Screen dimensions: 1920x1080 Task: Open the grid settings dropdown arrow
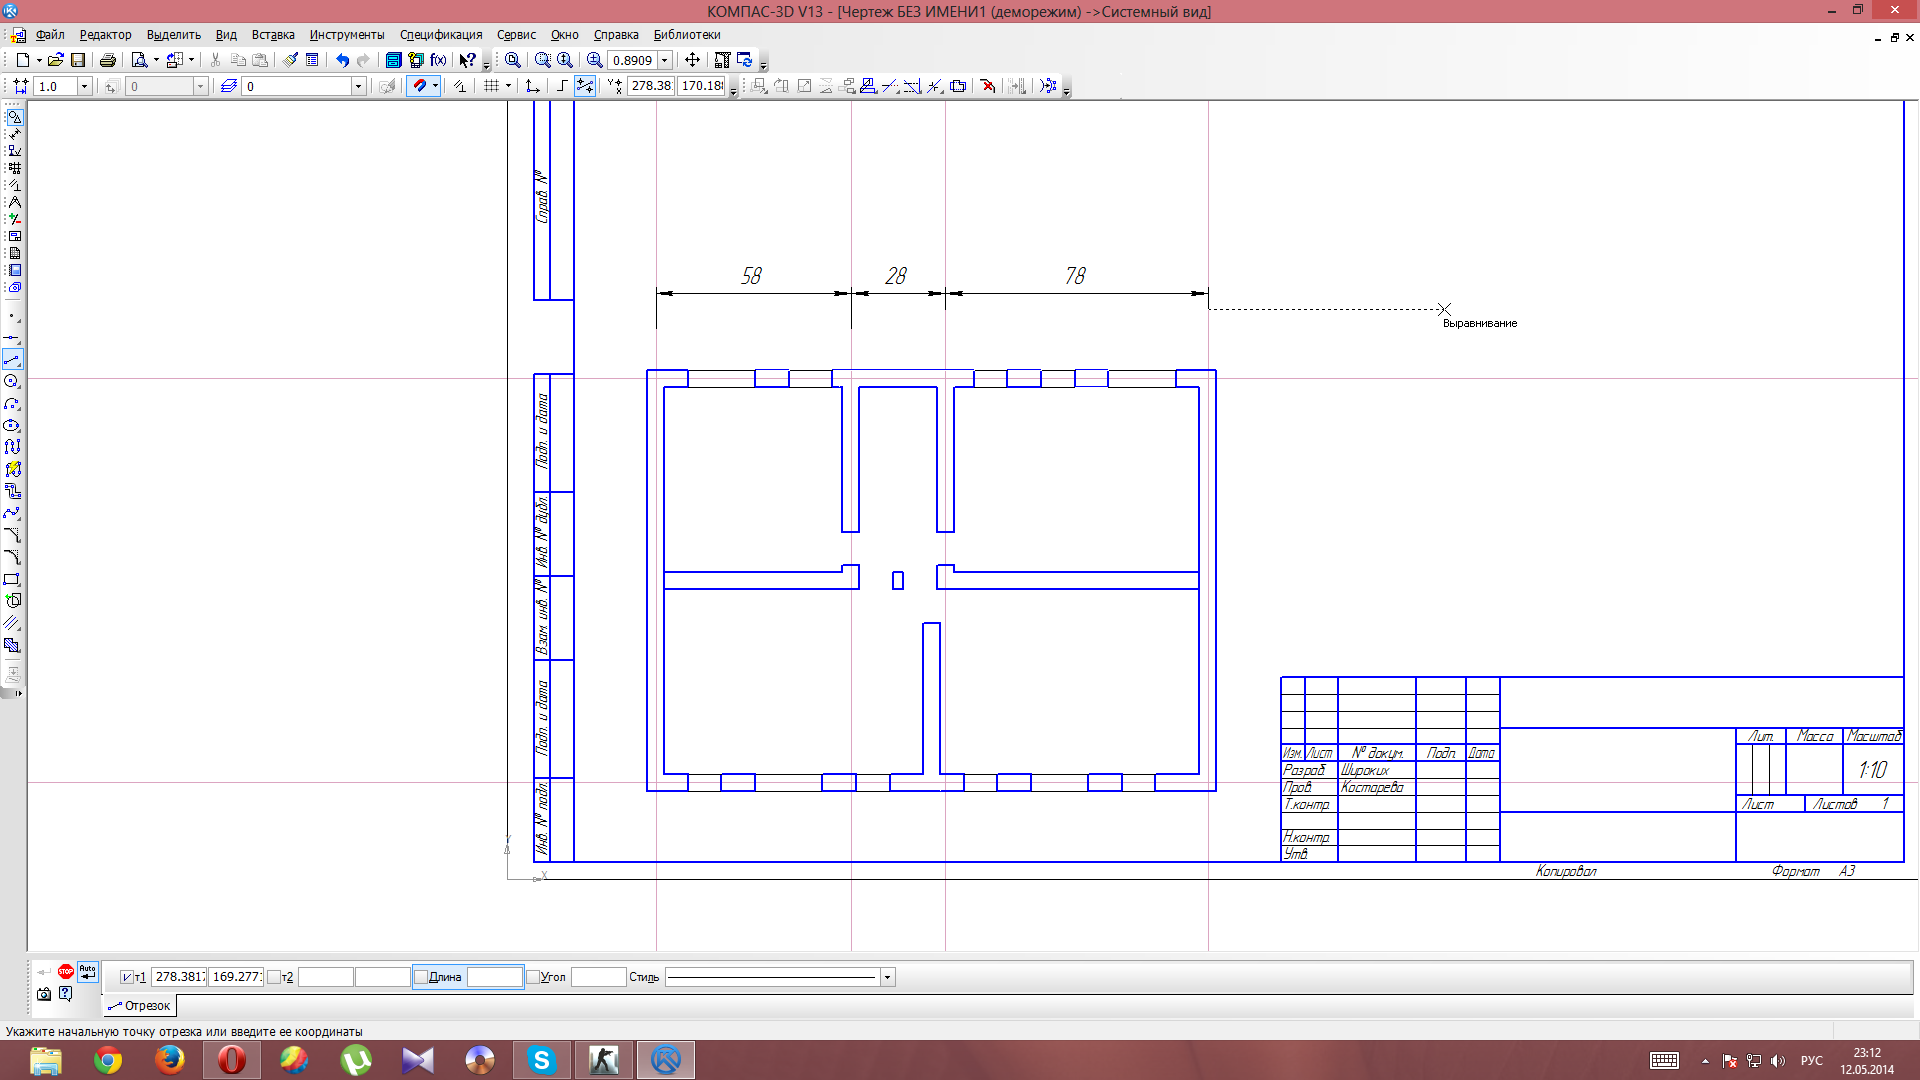pos(508,86)
